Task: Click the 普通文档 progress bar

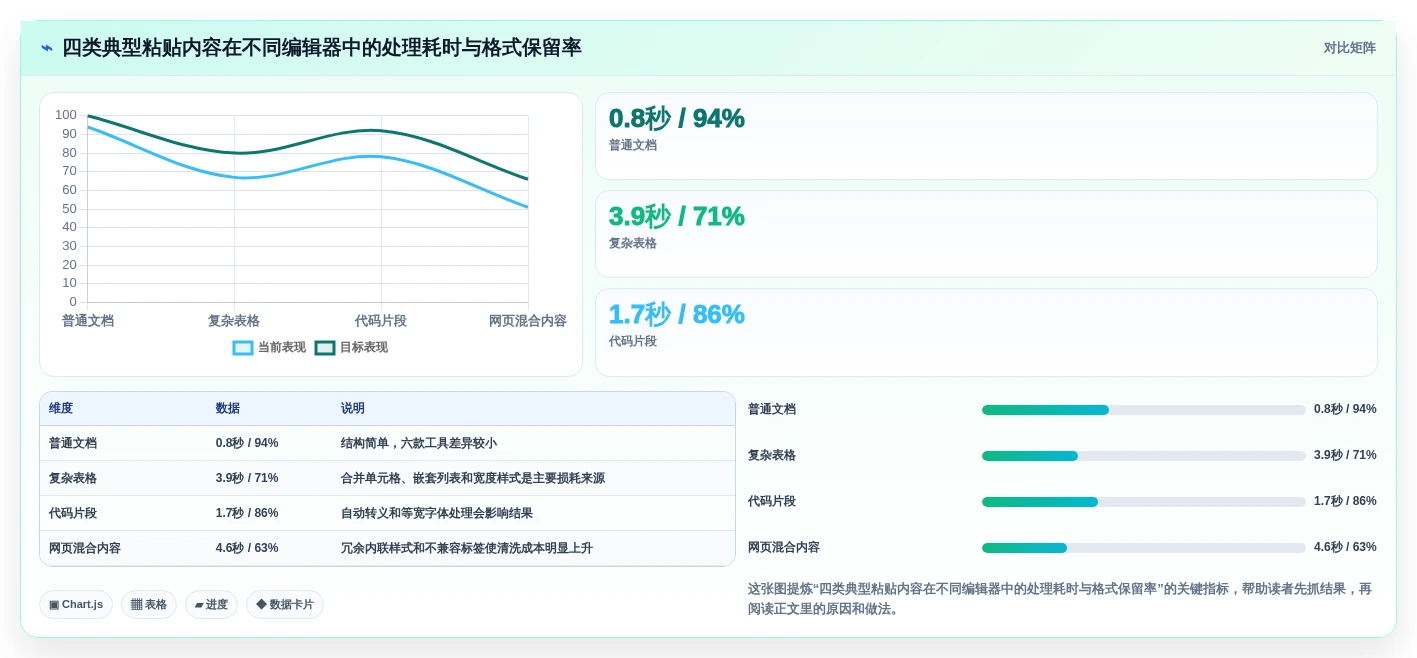Action: tap(1144, 410)
